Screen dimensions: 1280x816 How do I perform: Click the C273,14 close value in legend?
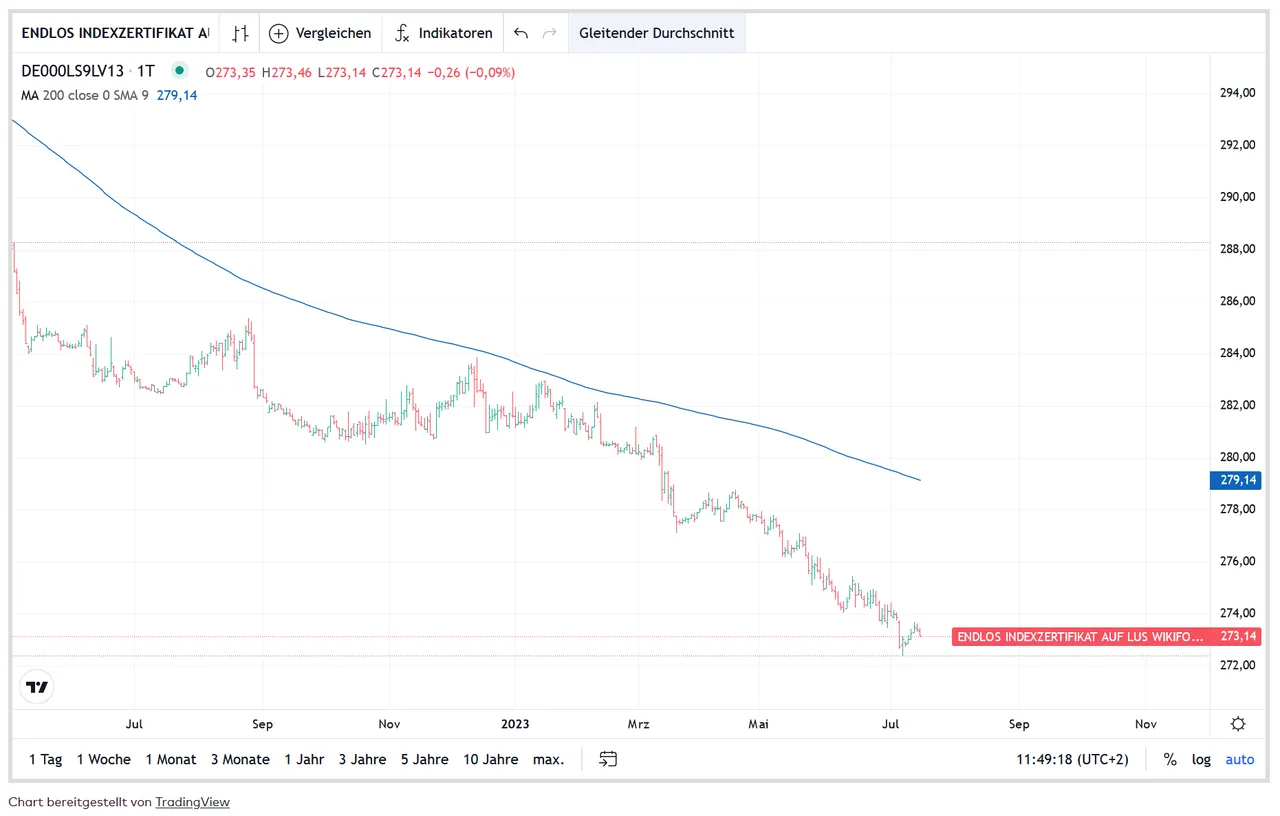click(x=395, y=72)
